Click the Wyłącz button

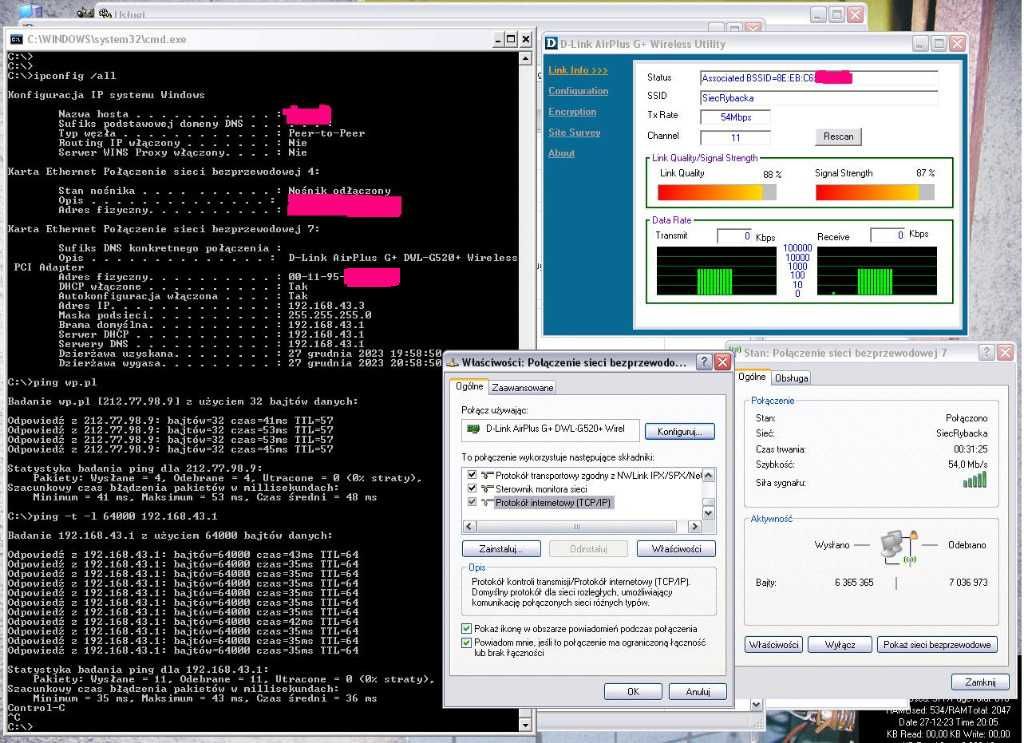point(840,644)
